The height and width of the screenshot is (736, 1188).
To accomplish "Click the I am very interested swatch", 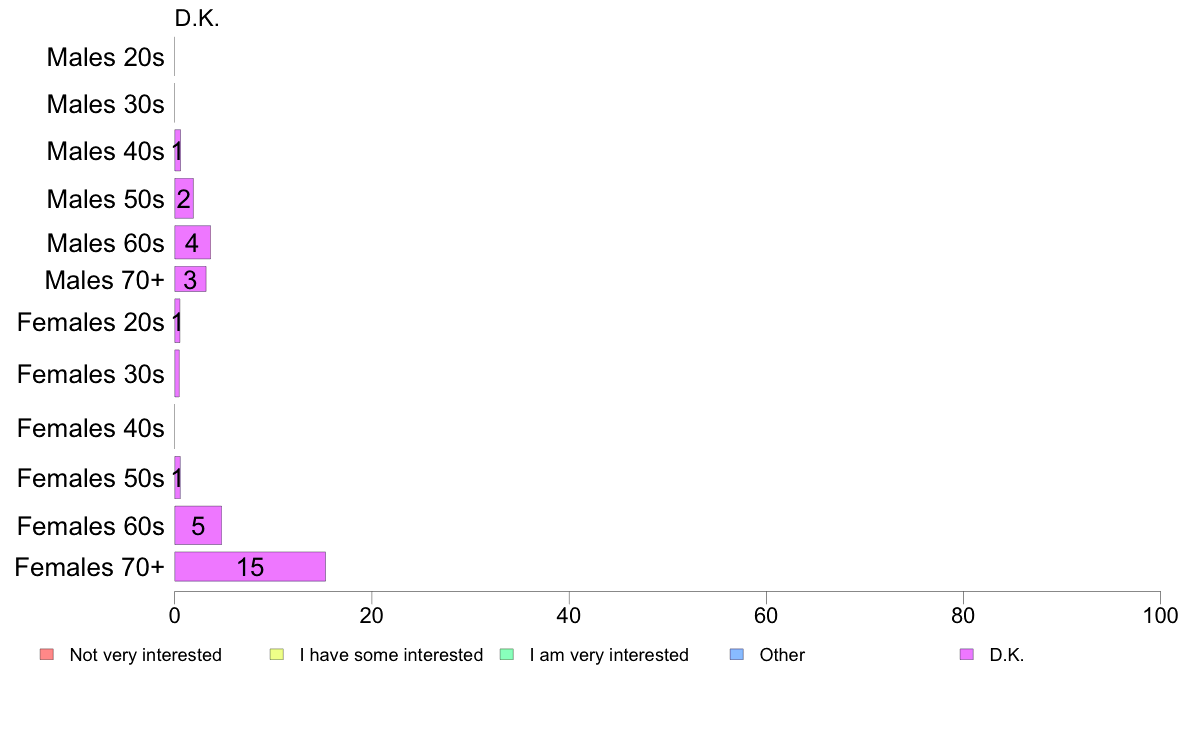I will pyautogui.click(x=507, y=654).
